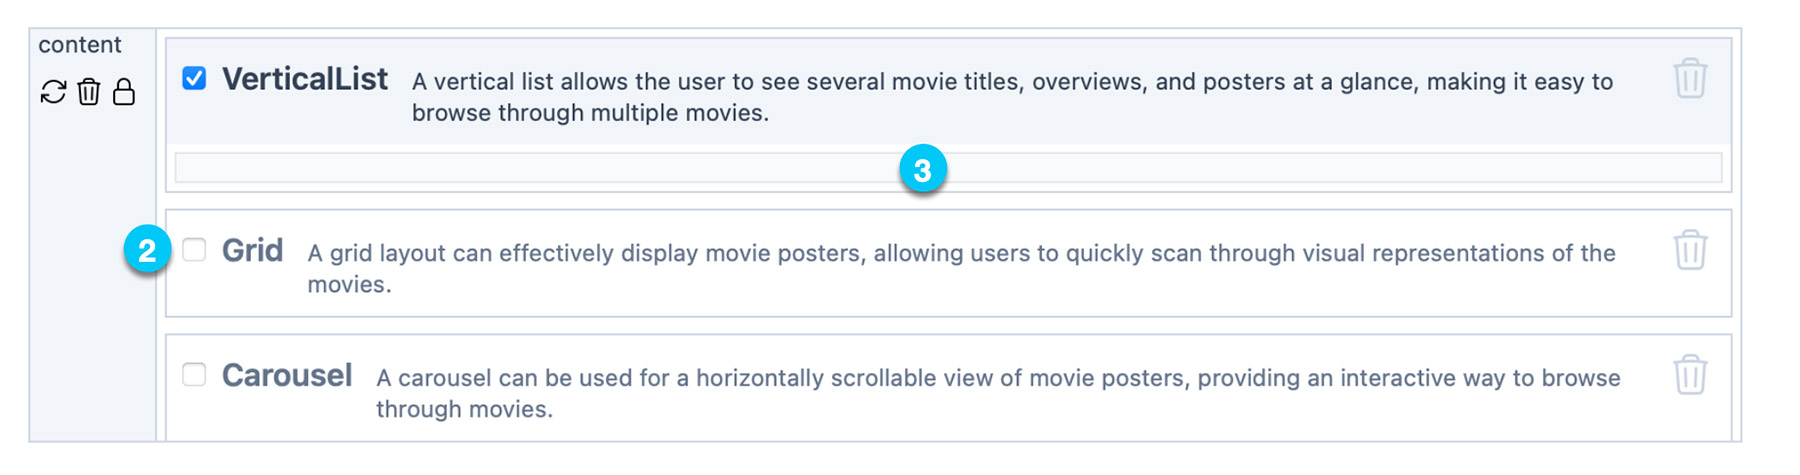Click the numbered marker 3 badge
Image resolution: width=1800 pixels, height=475 pixels.
[x=922, y=170]
